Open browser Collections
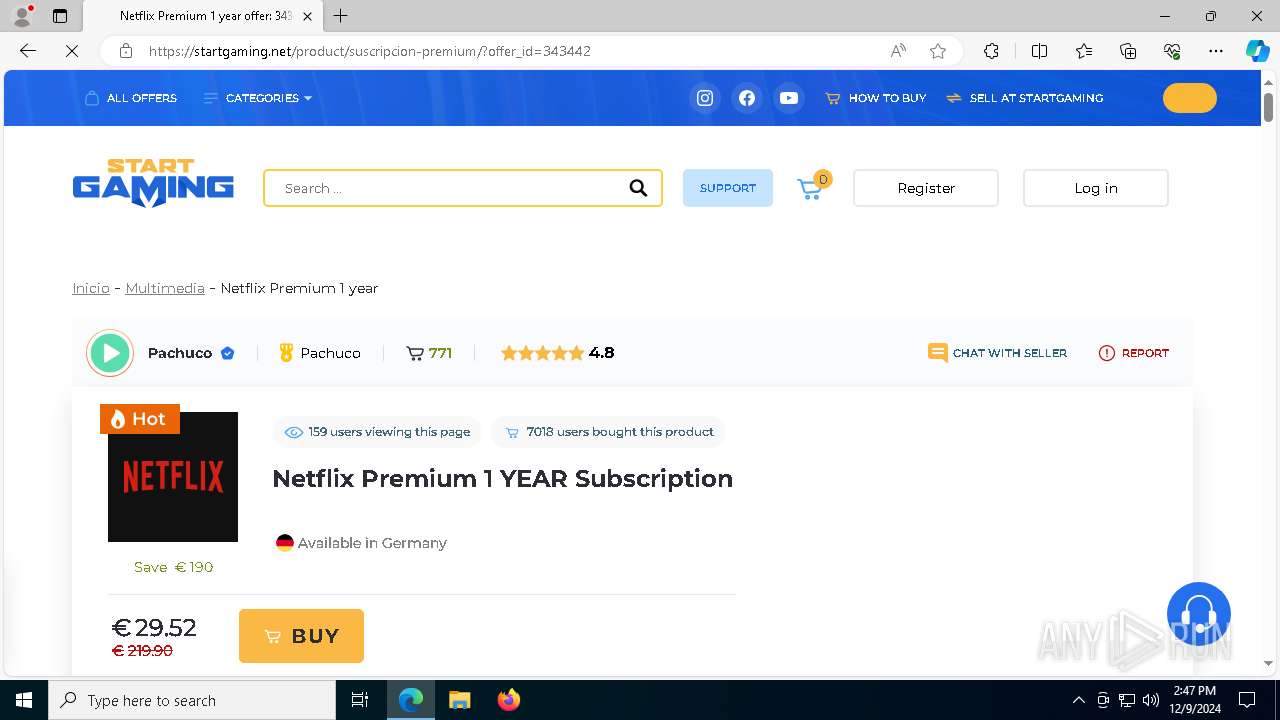Screen dimensions: 1280x720 (1128, 51)
